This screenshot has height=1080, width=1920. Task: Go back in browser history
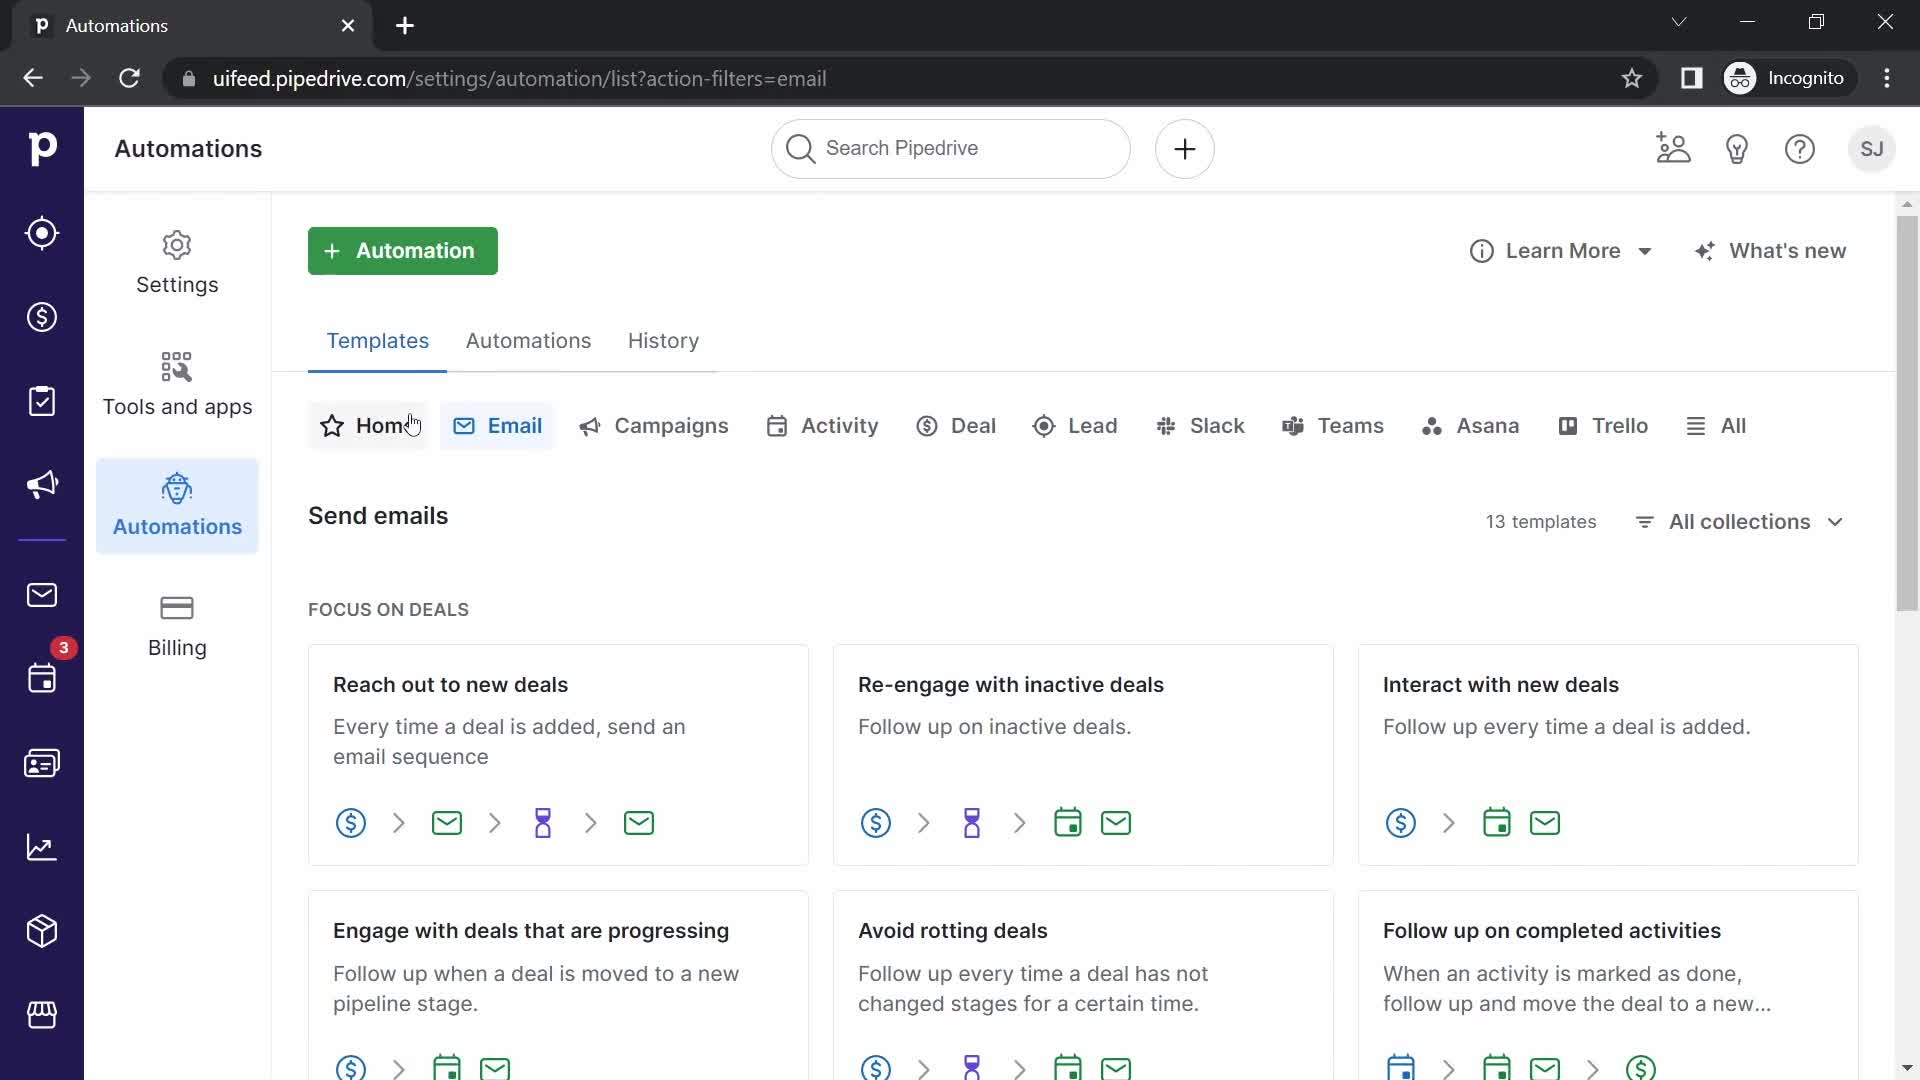33,78
